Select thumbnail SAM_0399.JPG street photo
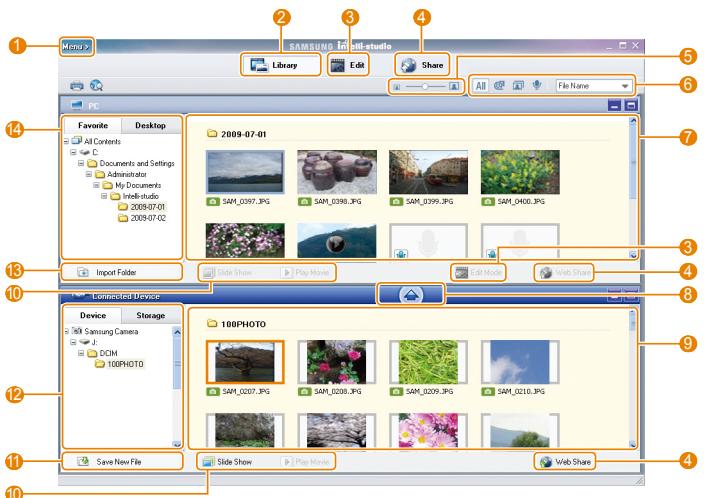 coord(428,172)
